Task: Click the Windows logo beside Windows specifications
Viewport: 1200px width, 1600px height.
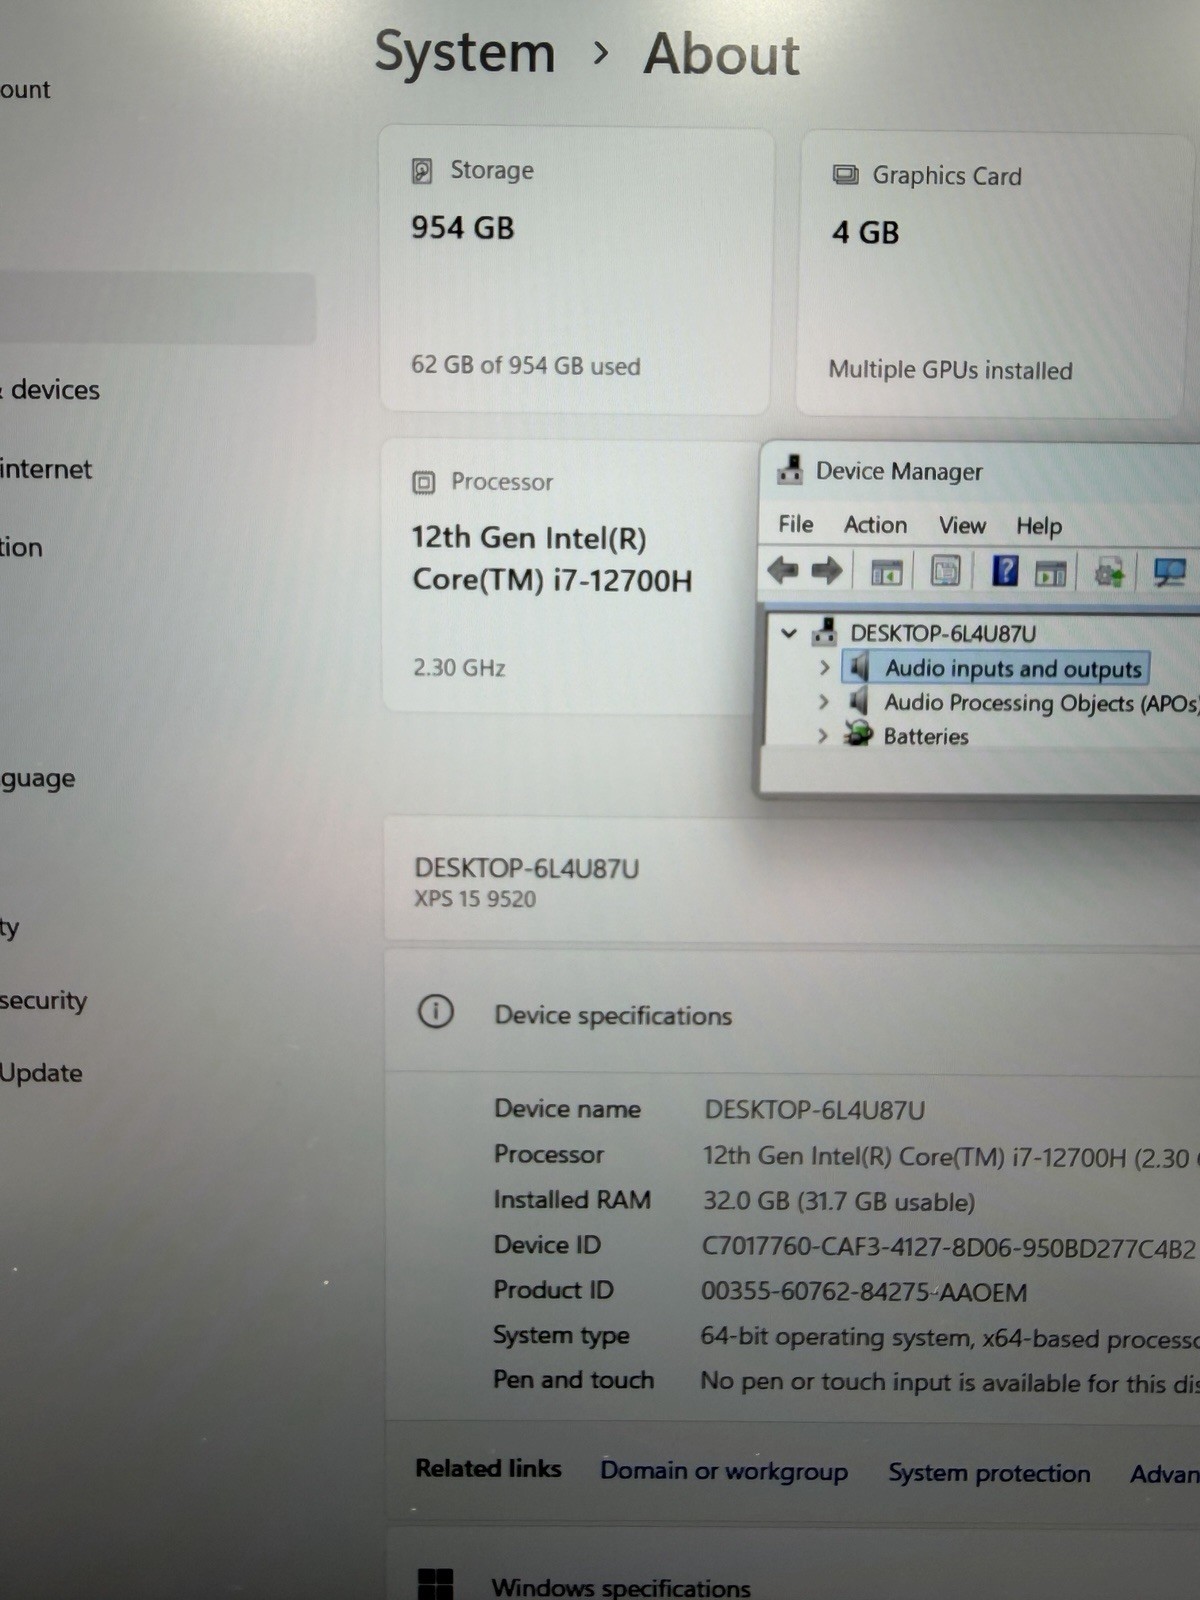Action: coord(435,1584)
